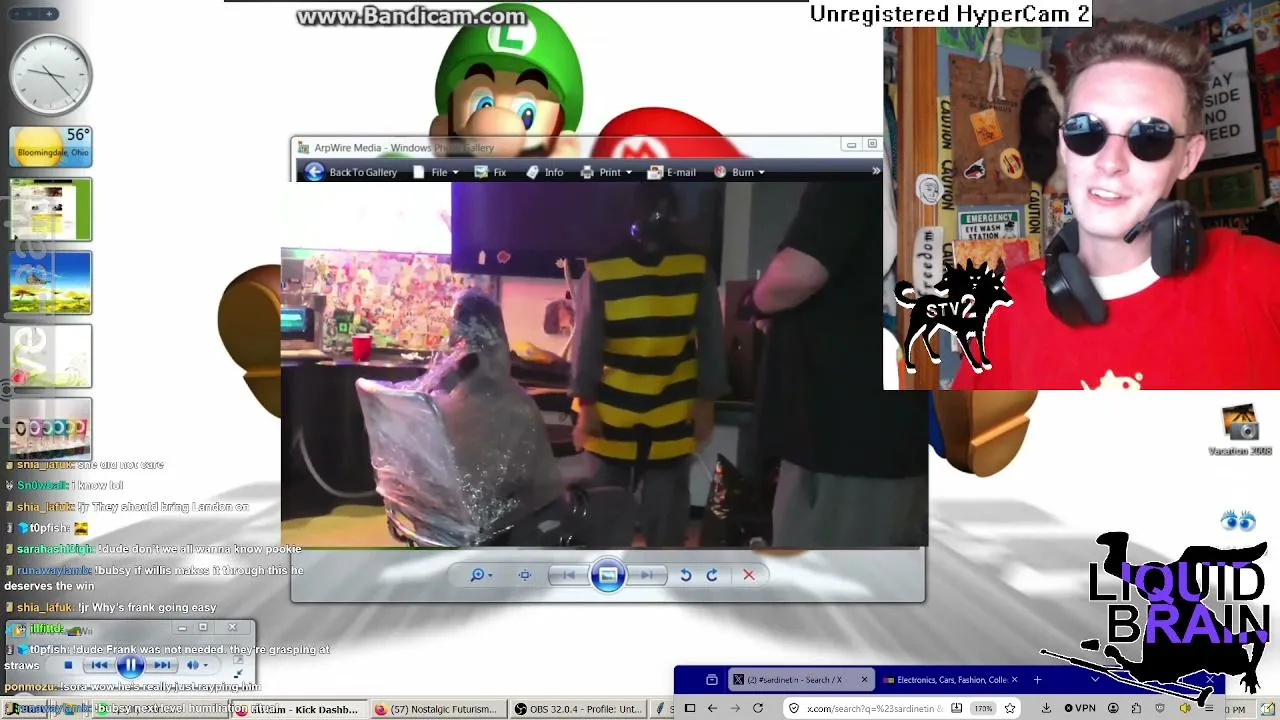Open the Bloomingdale, Ohio weather gadget

[x=50, y=146]
